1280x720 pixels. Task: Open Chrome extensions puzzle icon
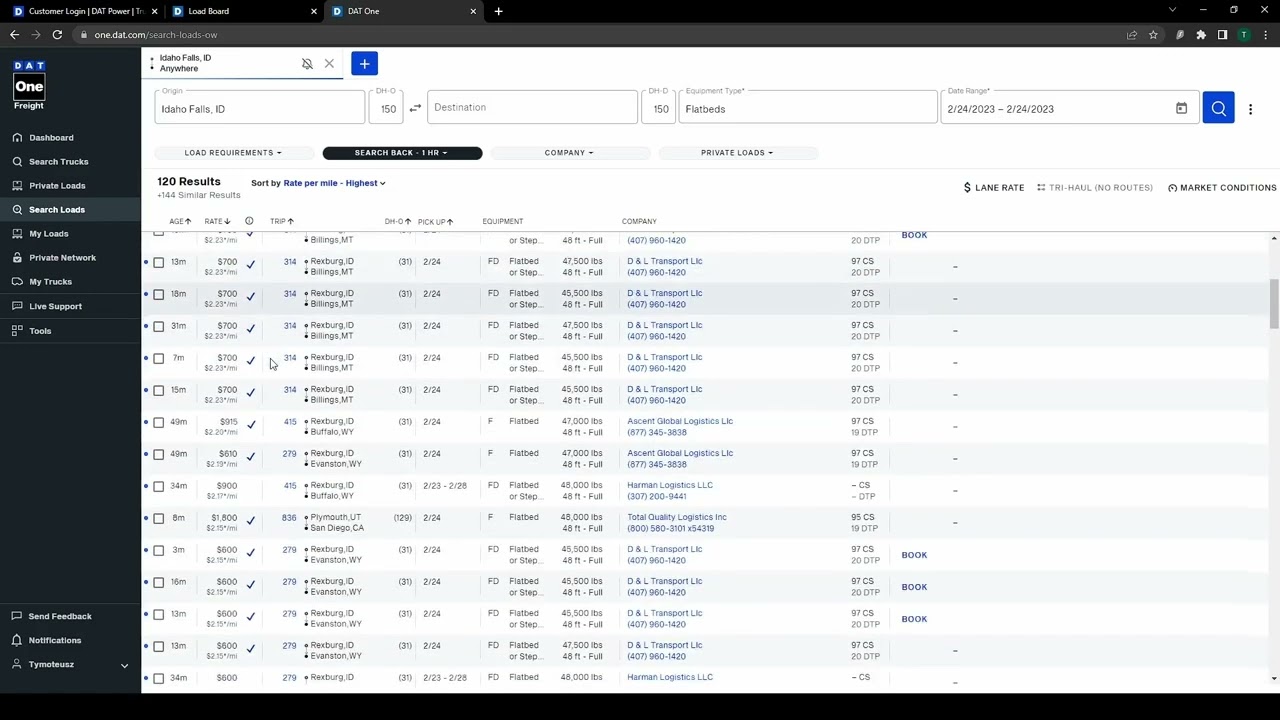(1201, 34)
